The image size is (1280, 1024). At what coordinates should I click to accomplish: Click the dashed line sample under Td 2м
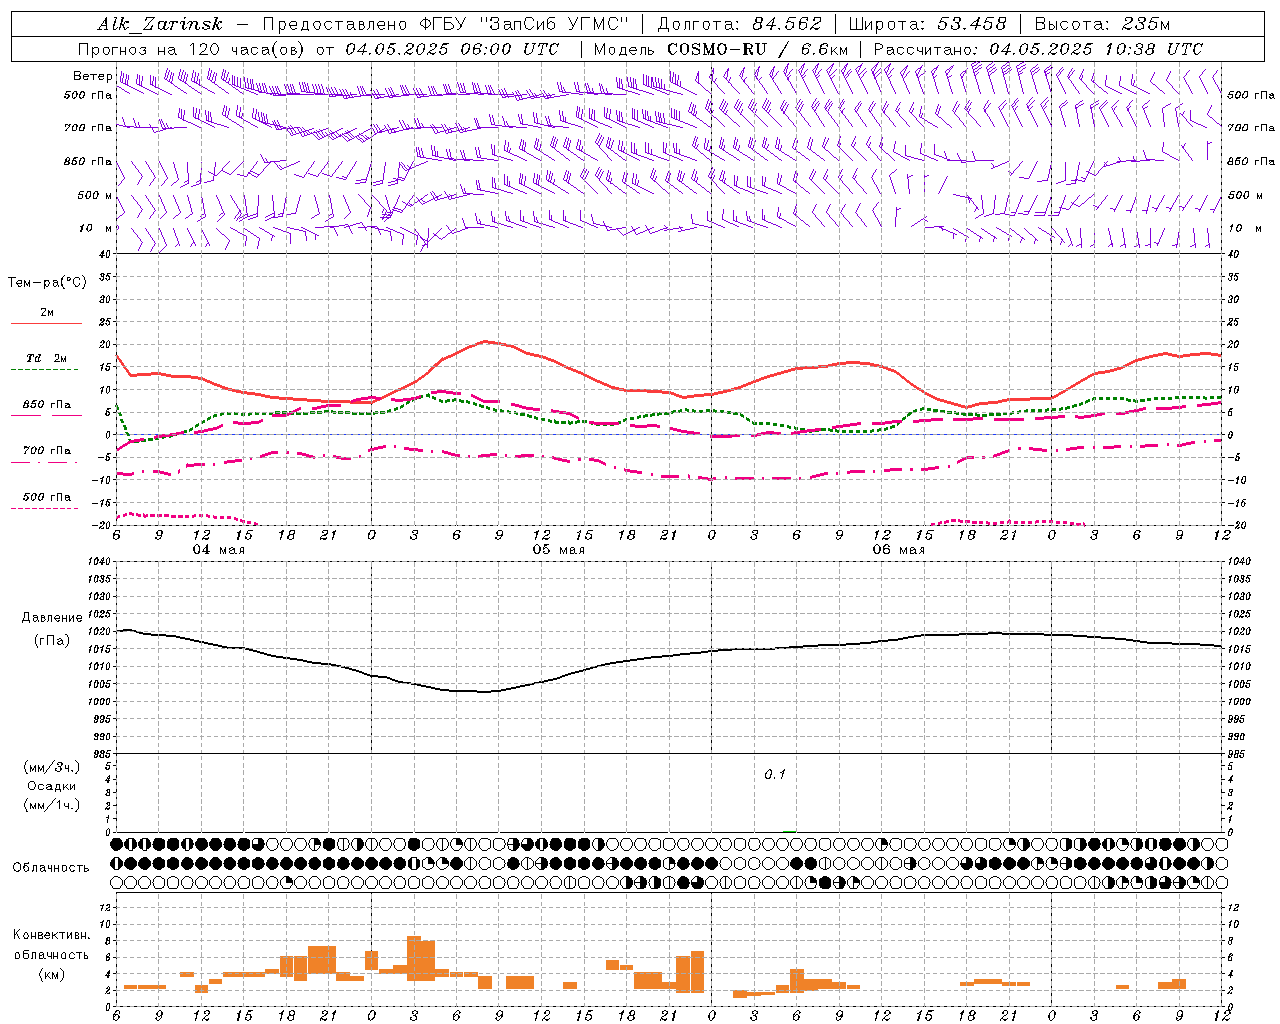44,369
